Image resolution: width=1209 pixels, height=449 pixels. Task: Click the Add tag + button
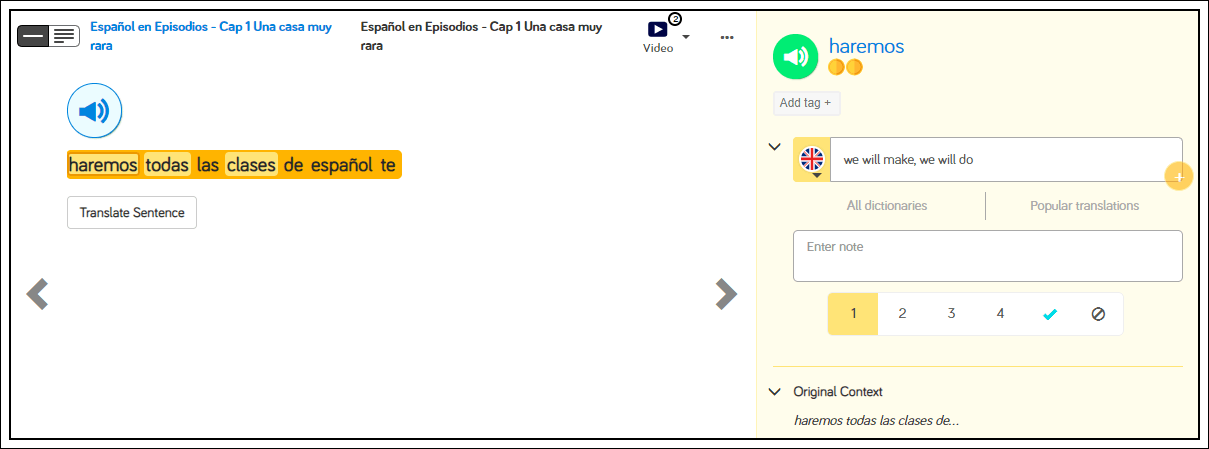pyautogui.click(x=805, y=103)
